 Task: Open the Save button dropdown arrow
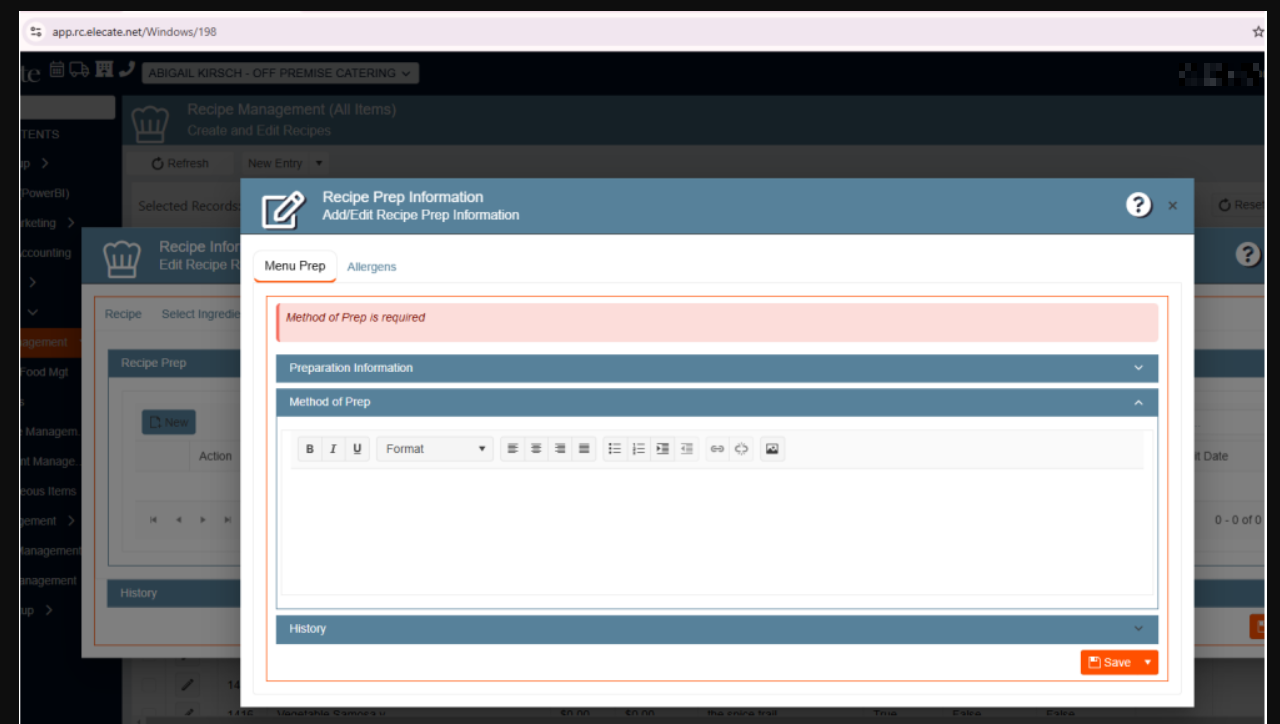pos(1148,662)
